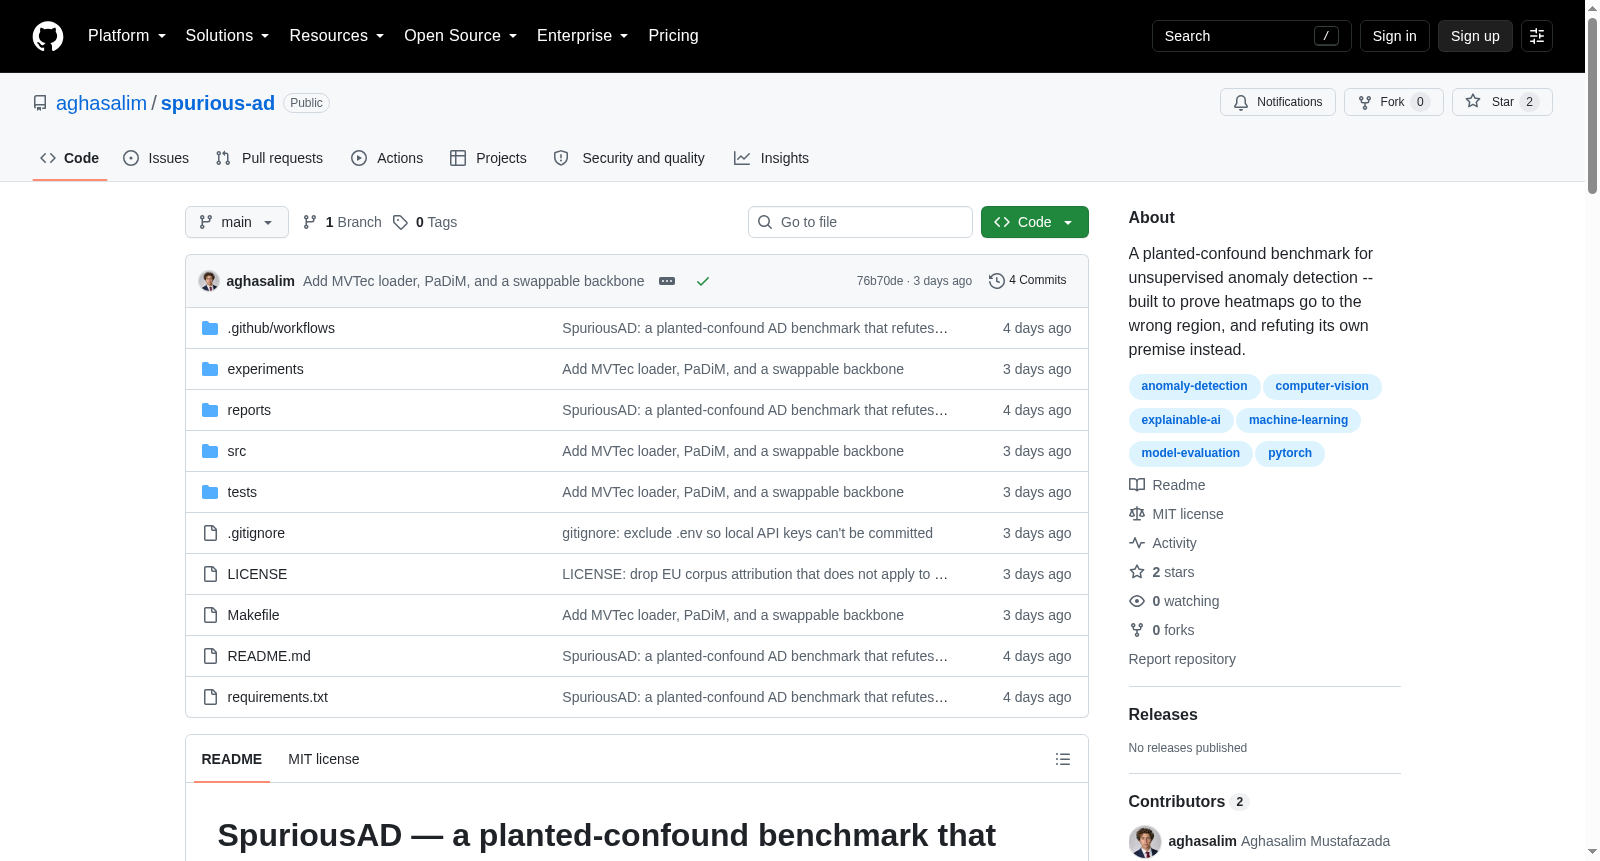Open the computer-vision topic tag
Image resolution: width=1600 pixels, height=861 pixels.
(1322, 386)
